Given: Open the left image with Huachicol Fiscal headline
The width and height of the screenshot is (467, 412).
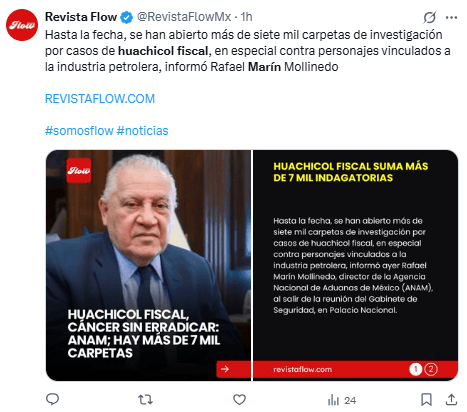Looking at the screenshot, I should point(148,265).
